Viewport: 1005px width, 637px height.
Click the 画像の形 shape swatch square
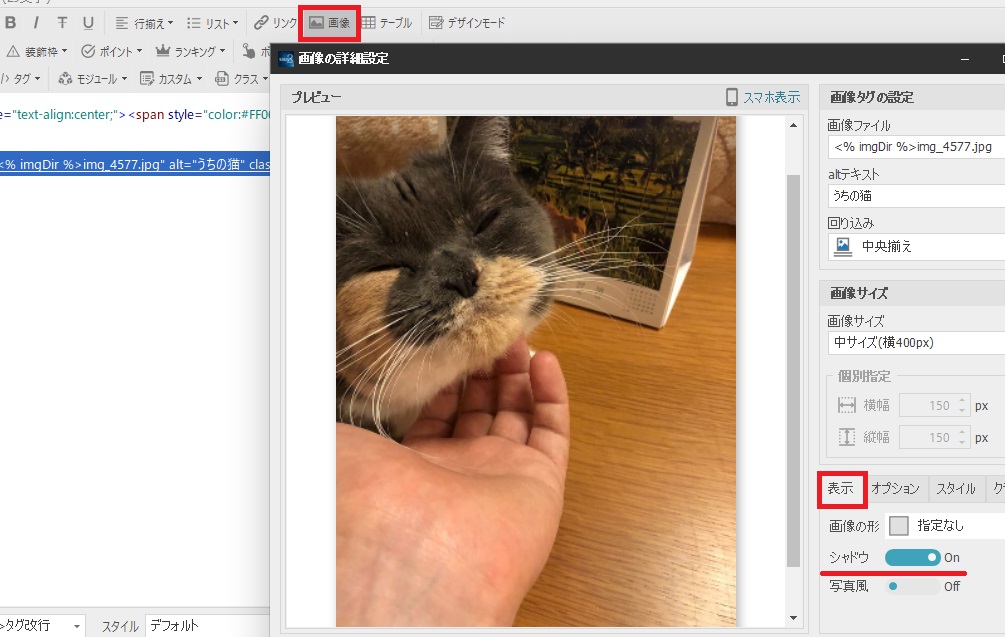point(899,526)
